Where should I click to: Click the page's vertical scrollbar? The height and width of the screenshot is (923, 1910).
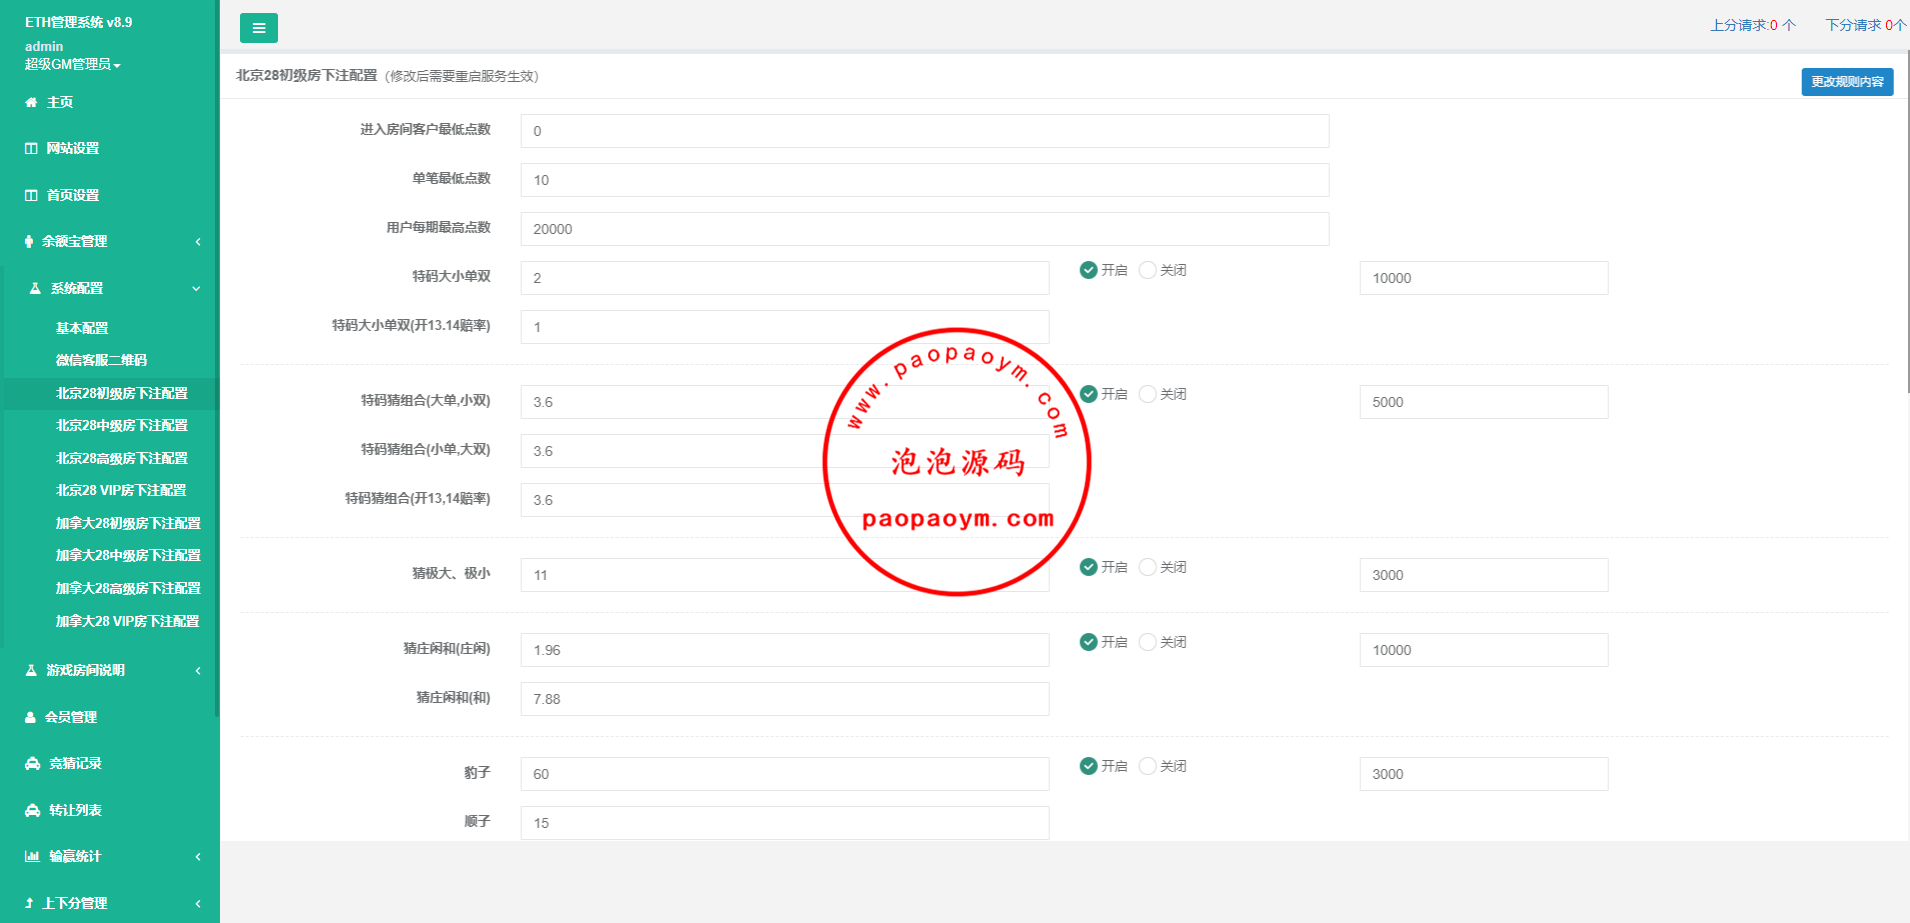(x=1907, y=220)
